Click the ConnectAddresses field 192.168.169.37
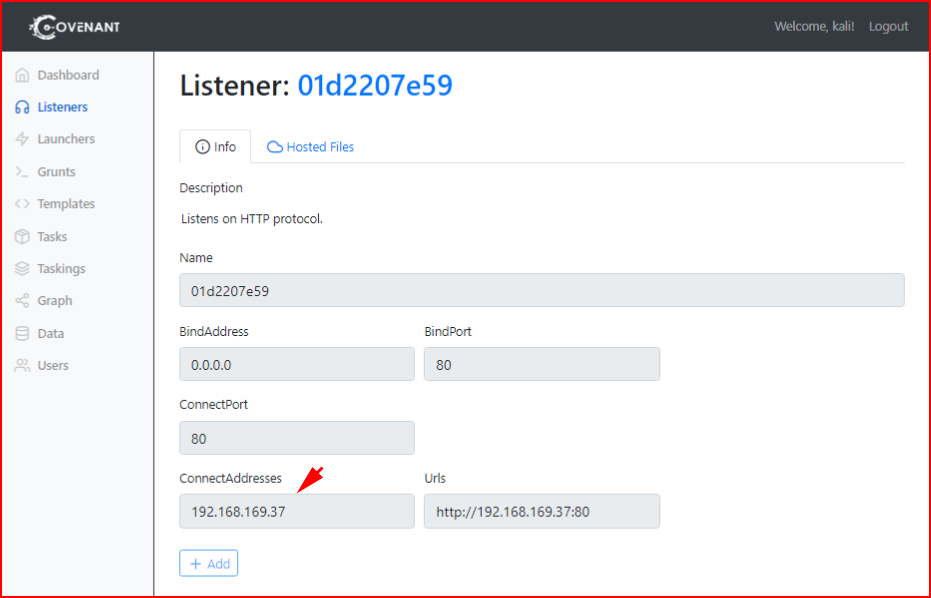Screen dimensions: 931x598 pyautogui.click(x=297, y=511)
